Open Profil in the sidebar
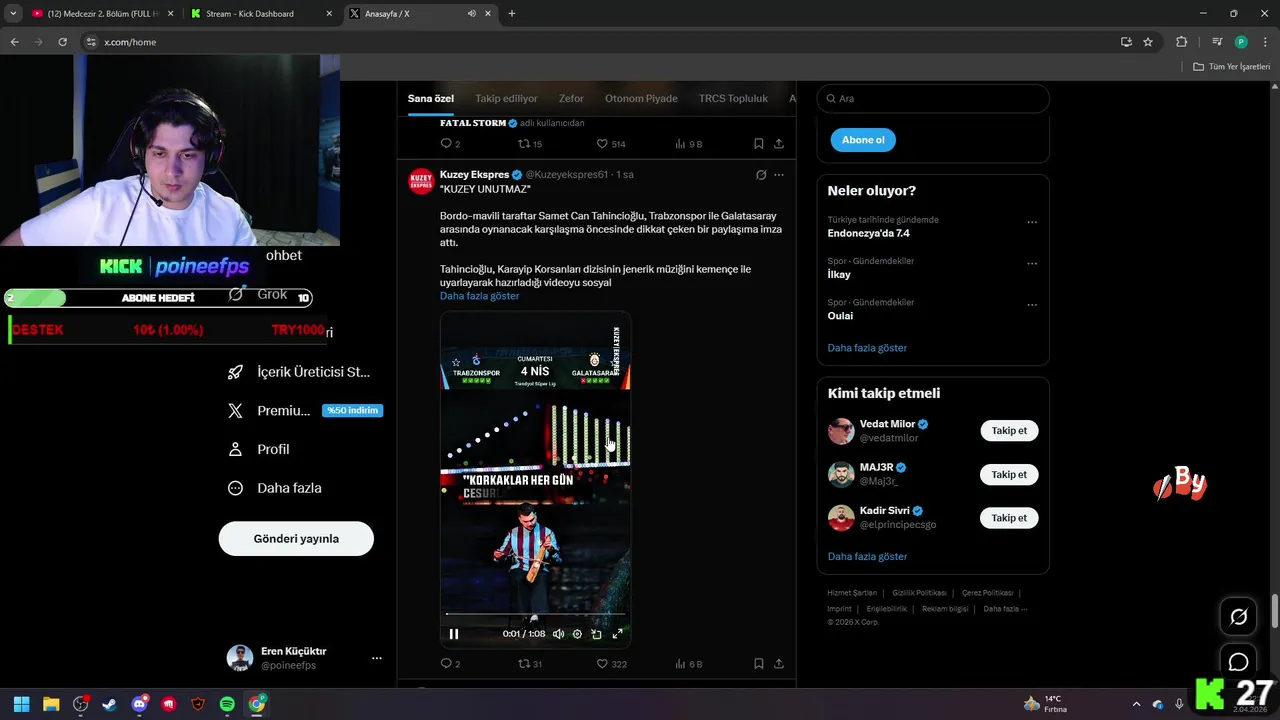This screenshot has height=720, width=1280. pos(259,450)
